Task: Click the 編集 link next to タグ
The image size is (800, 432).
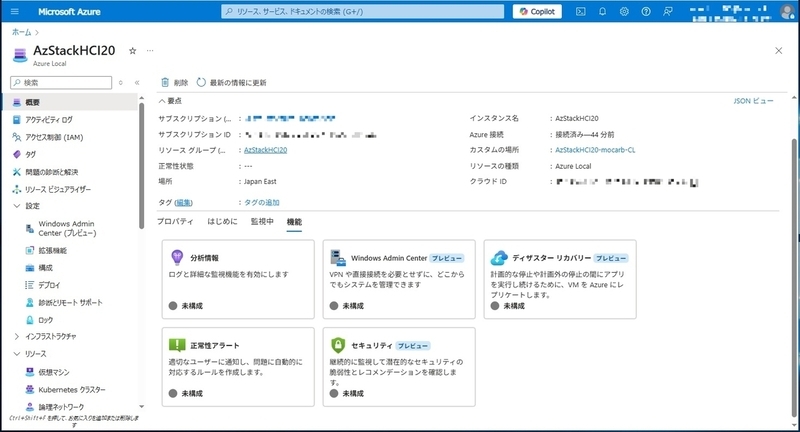Action: coord(184,202)
